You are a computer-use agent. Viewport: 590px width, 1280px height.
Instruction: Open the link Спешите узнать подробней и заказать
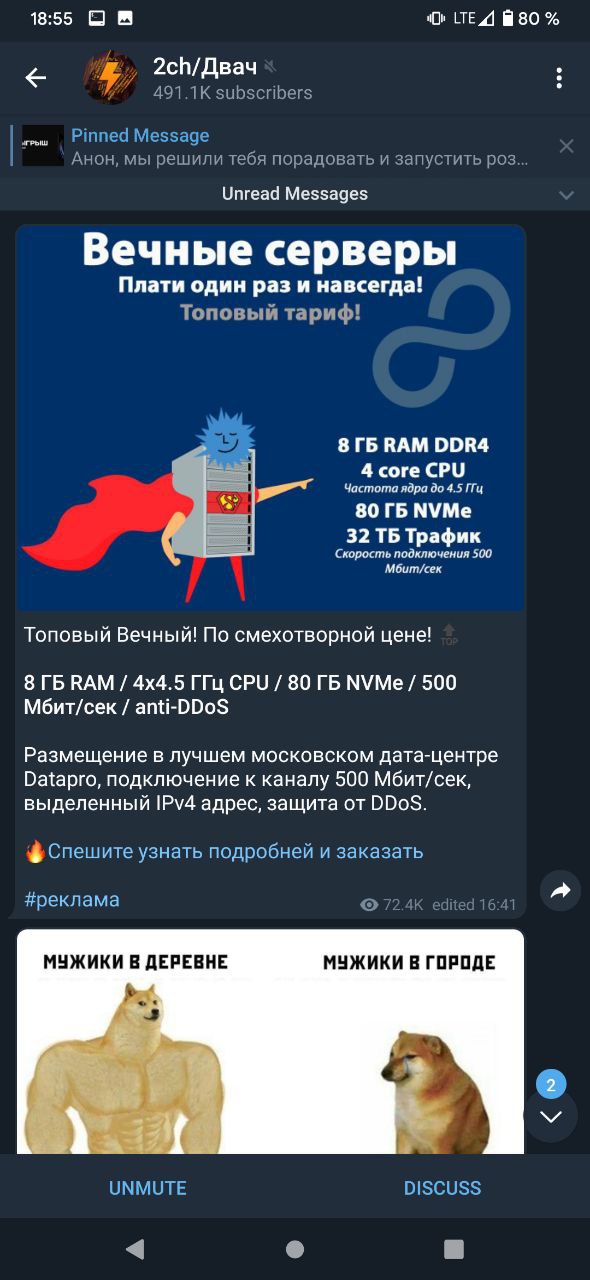click(235, 851)
